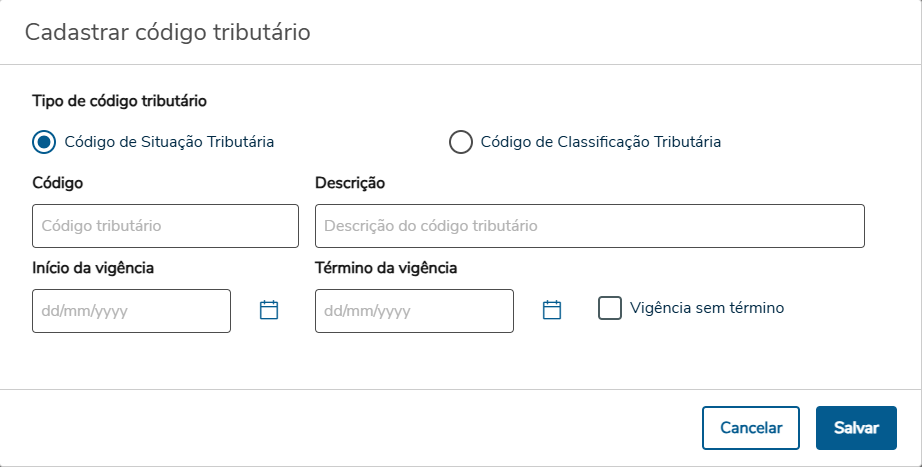Click the Código field label
The width and height of the screenshot is (922, 467).
coord(58,183)
